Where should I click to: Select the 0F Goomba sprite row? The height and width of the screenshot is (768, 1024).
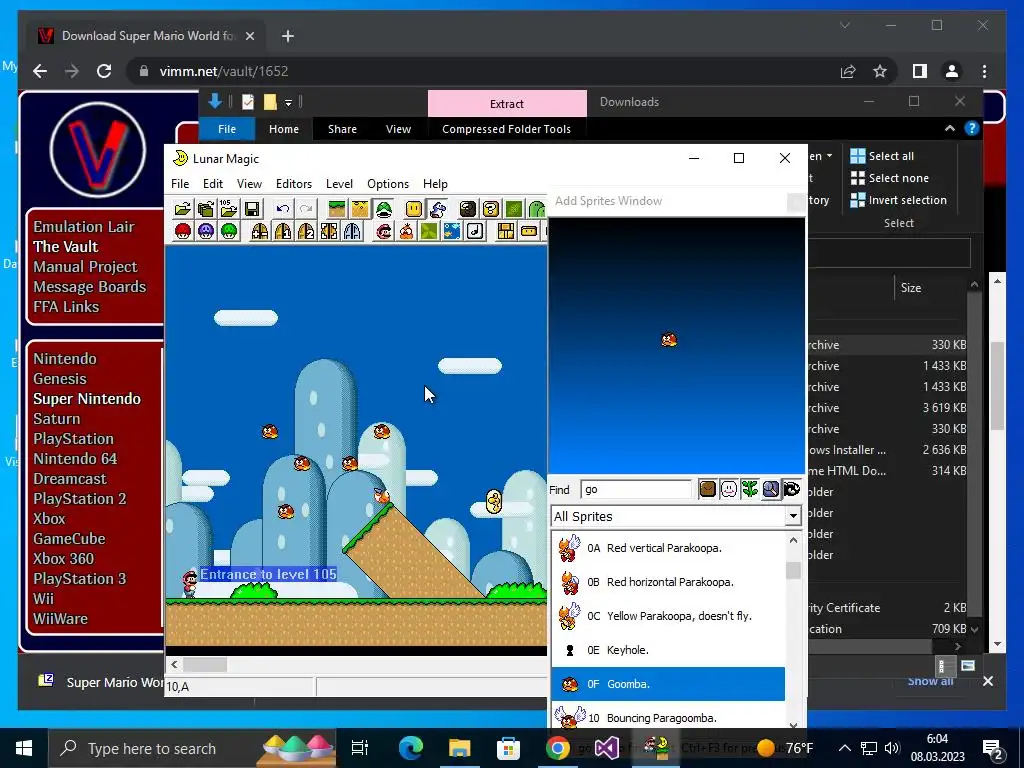click(x=668, y=684)
